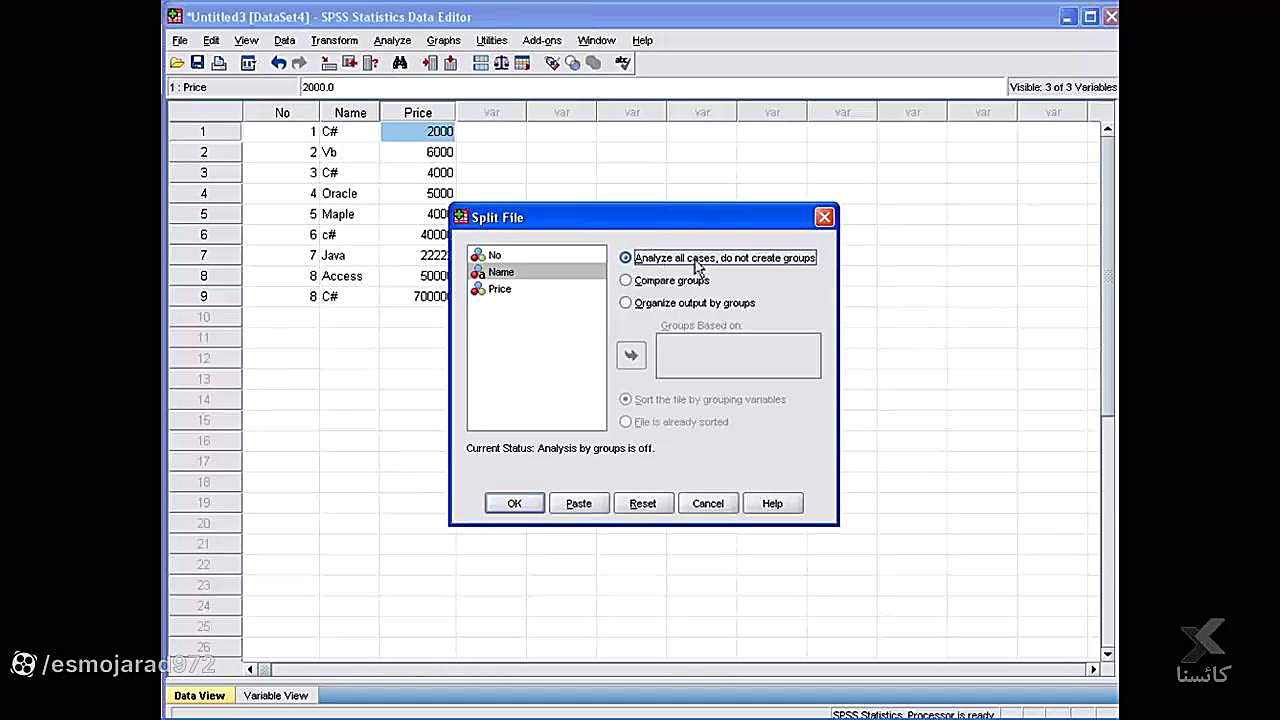The height and width of the screenshot is (720, 1280).
Task: Click the Print toolbar icon
Action: click(219, 63)
